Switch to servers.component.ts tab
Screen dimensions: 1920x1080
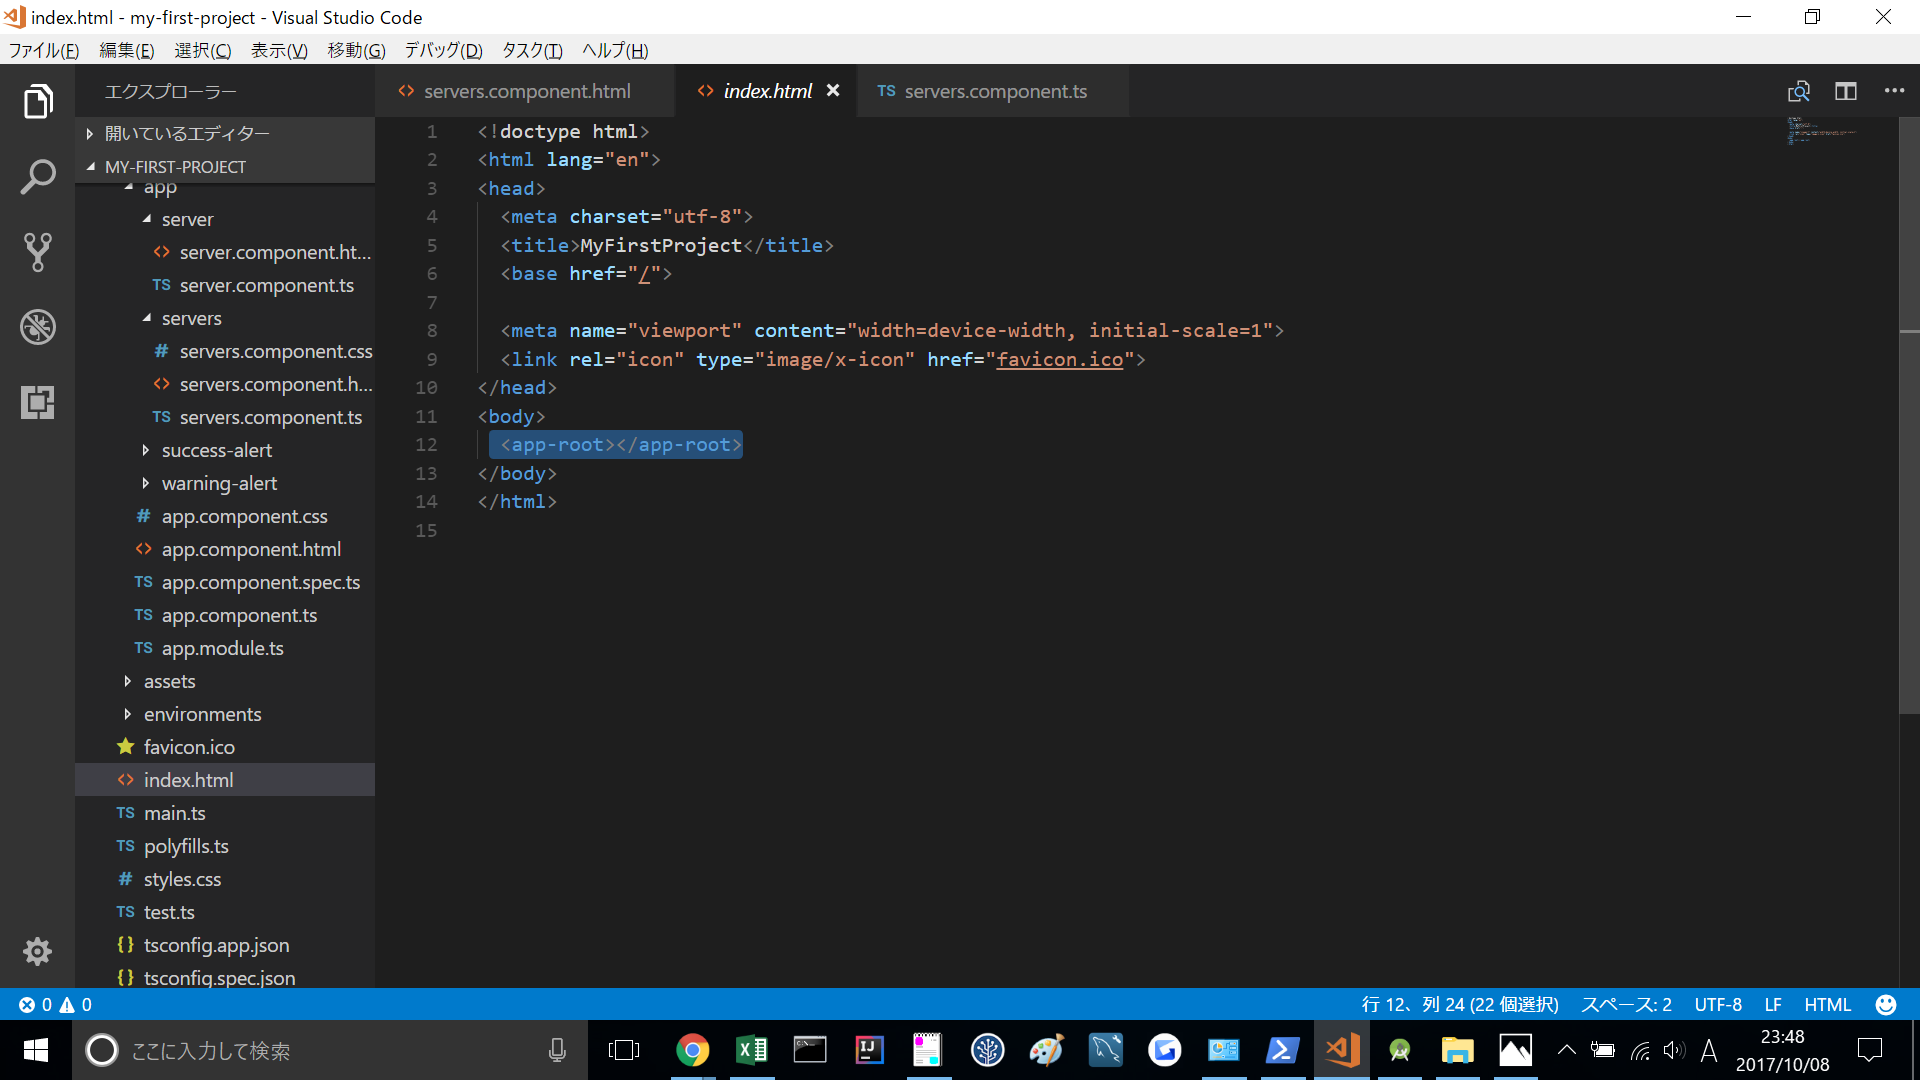click(x=994, y=91)
